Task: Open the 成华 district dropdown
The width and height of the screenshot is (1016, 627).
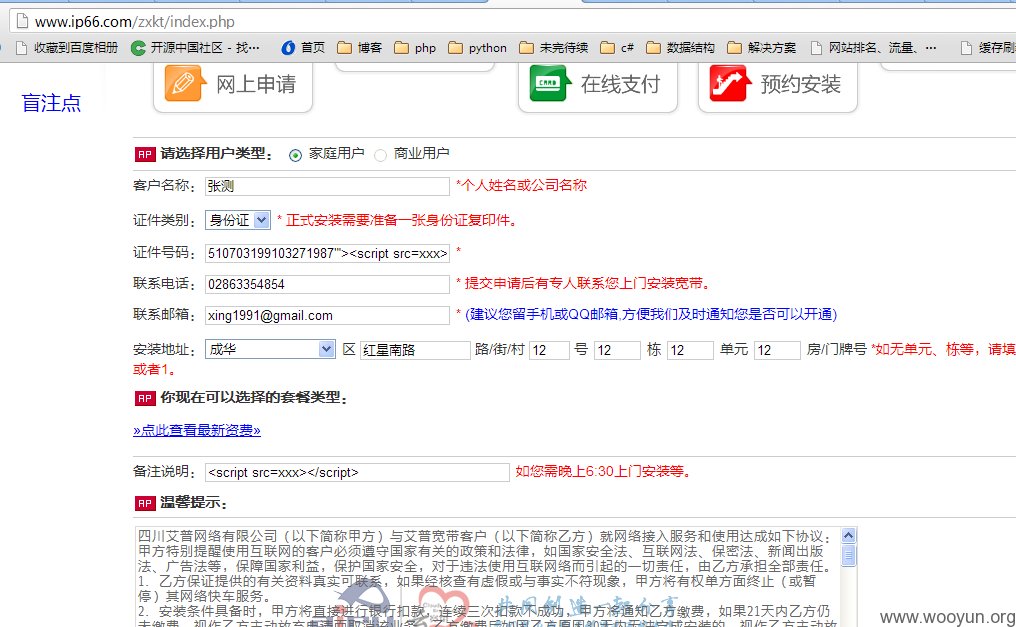Action: click(x=270, y=349)
